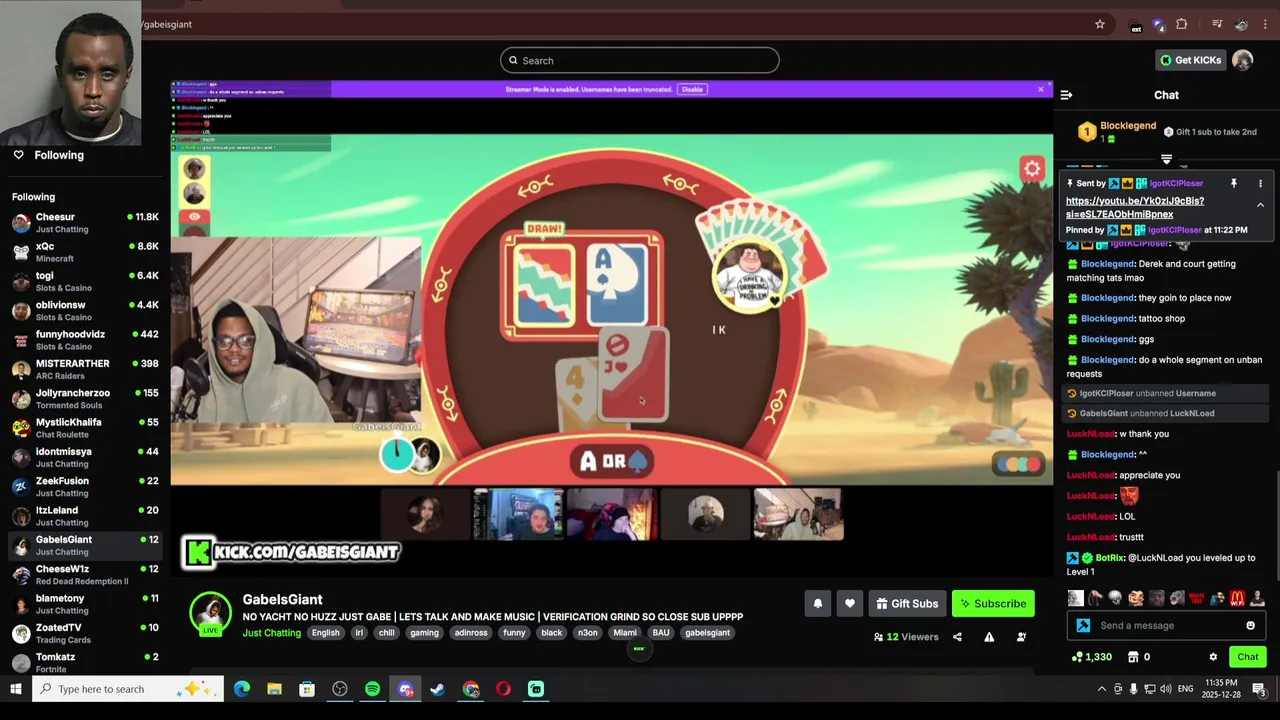
Task: Click the moderator hammer icon in message box
Action: click(x=1083, y=626)
